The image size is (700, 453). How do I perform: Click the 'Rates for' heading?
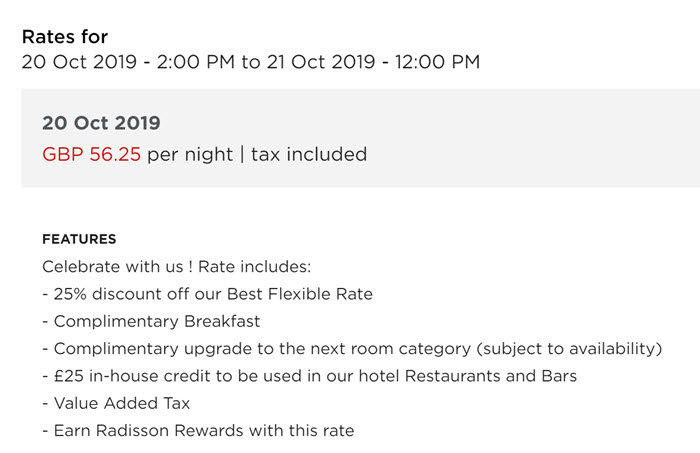(65, 37)
